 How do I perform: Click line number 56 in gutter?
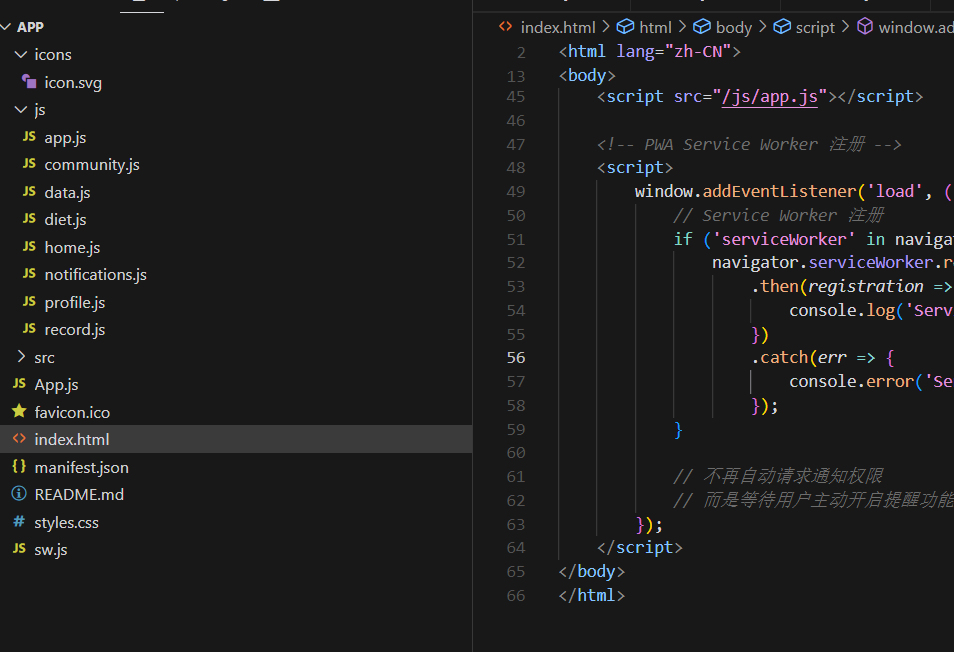[x=515, y=357]
